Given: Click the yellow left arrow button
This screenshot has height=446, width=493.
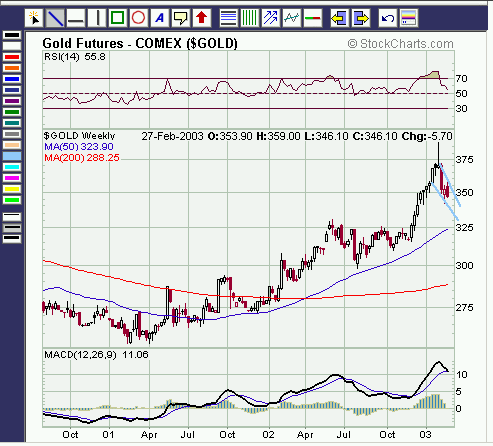Looking at the screenshot, I should coord(339,18).
